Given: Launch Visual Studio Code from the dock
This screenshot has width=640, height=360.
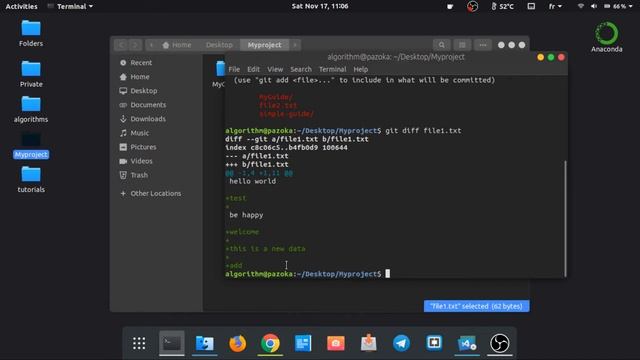Looking at the screenshot, I should [467, 343].
